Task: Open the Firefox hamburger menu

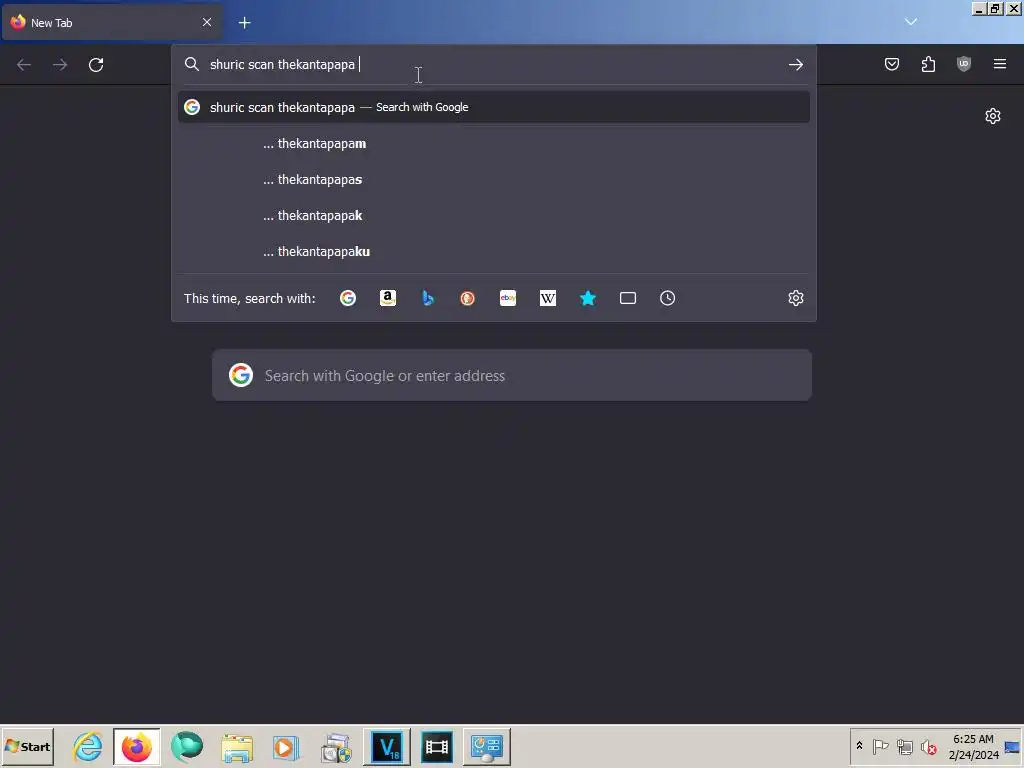Action: click(x=1000, y=64)
